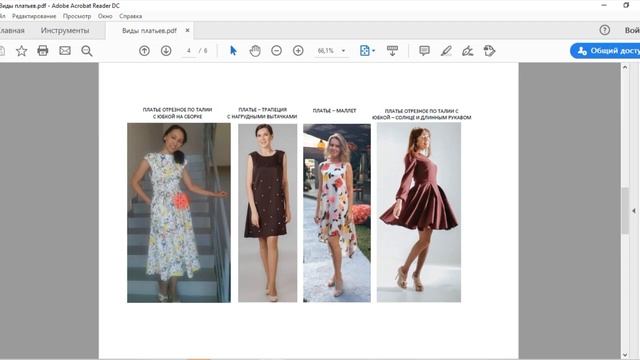Screen dimensions: 640x360
Task: Zoom out with the minus circle icon
Action: point(276,51)
